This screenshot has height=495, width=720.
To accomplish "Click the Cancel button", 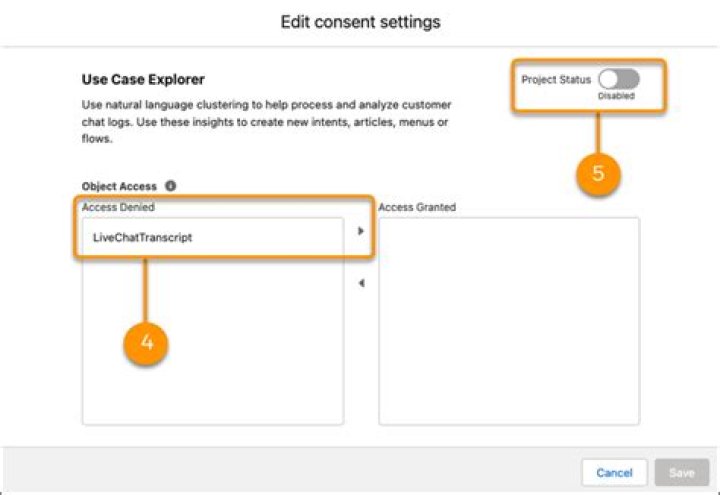I will point(614,472).
